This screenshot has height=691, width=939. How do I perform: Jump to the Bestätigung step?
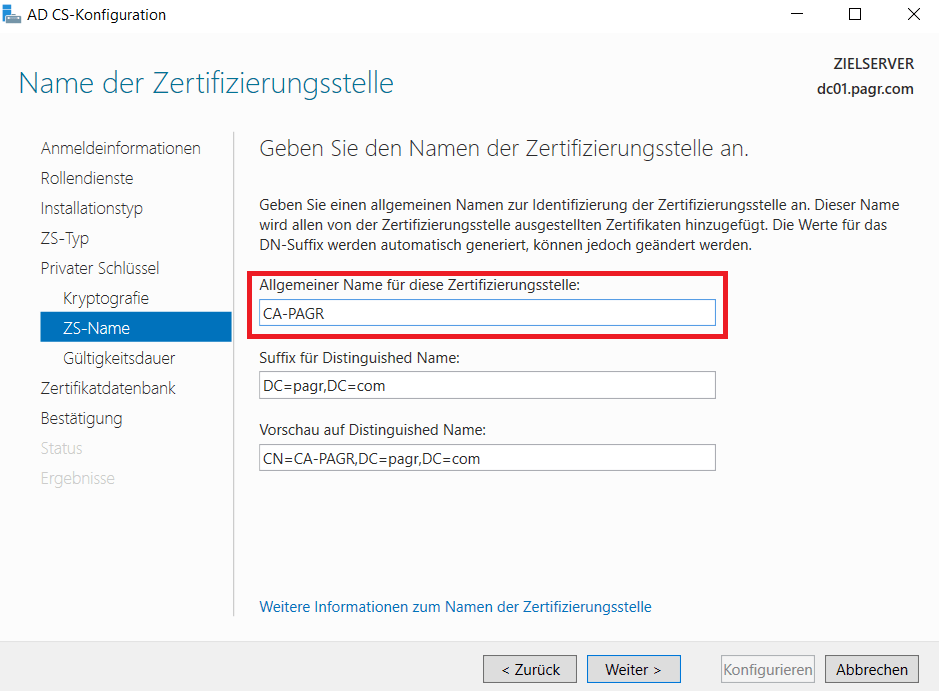tap(81, 418)
